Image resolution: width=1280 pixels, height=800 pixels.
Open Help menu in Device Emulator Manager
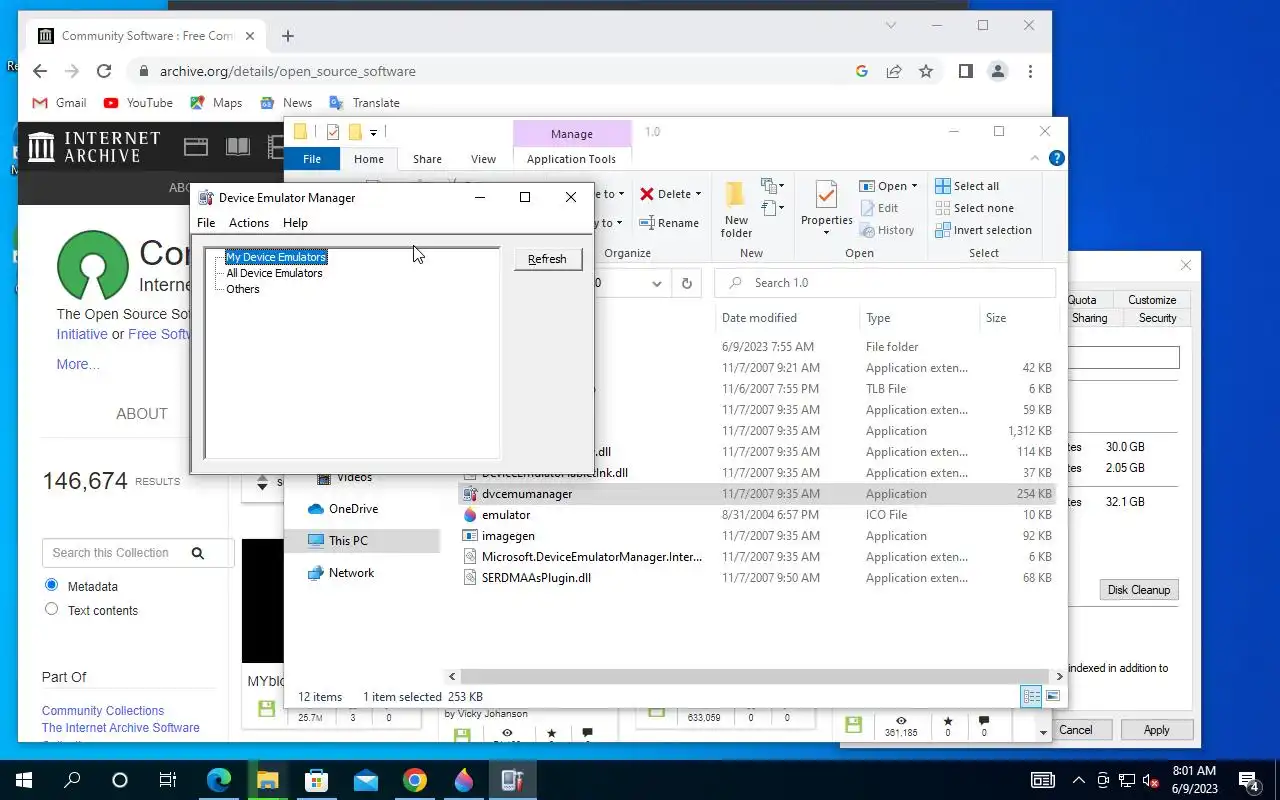click(x=295, y=223)
